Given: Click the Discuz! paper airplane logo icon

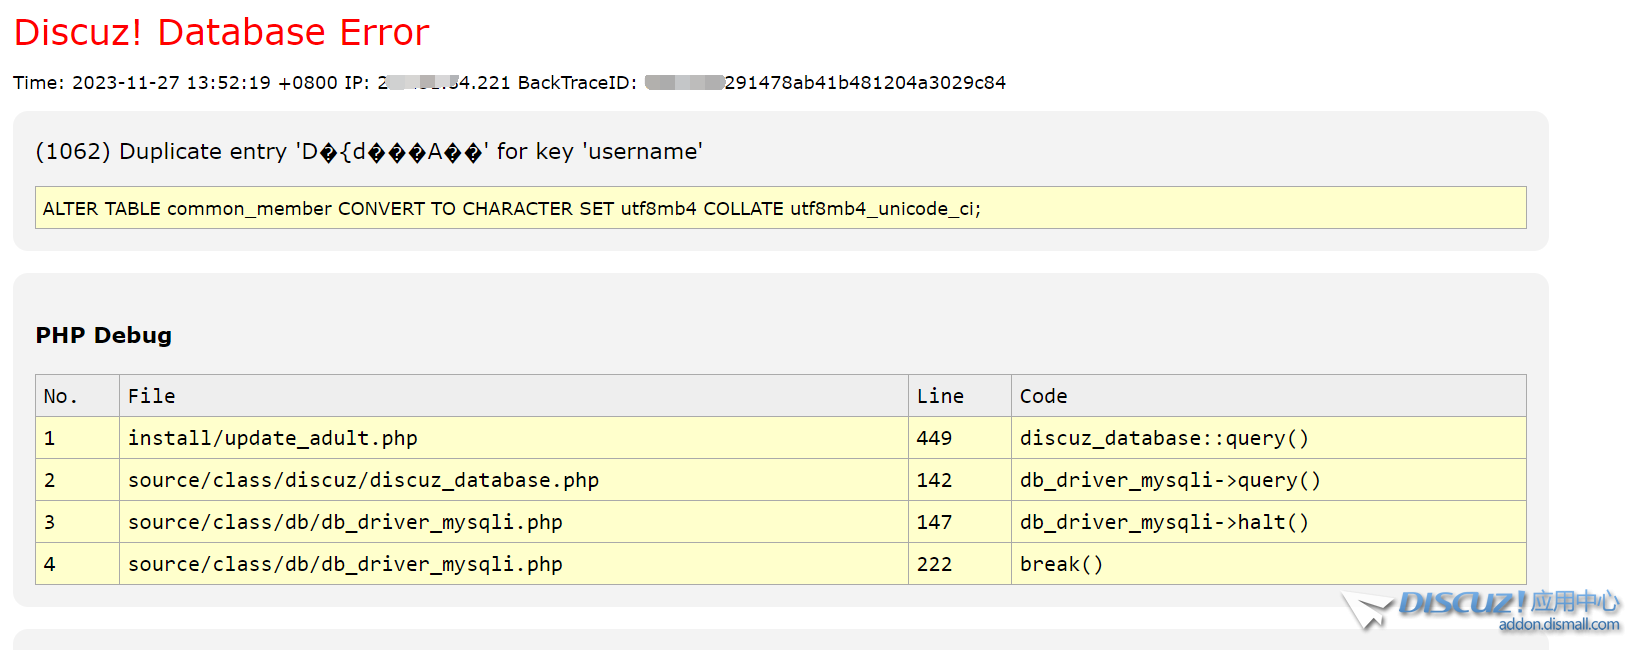Looking at the screenshot, I should (x=1367, y=609).
